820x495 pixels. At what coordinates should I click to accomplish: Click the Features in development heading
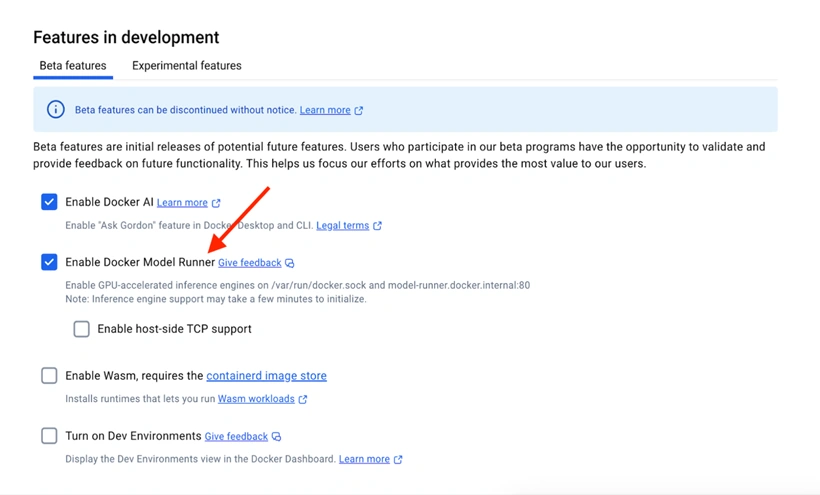tap(126, 37)
